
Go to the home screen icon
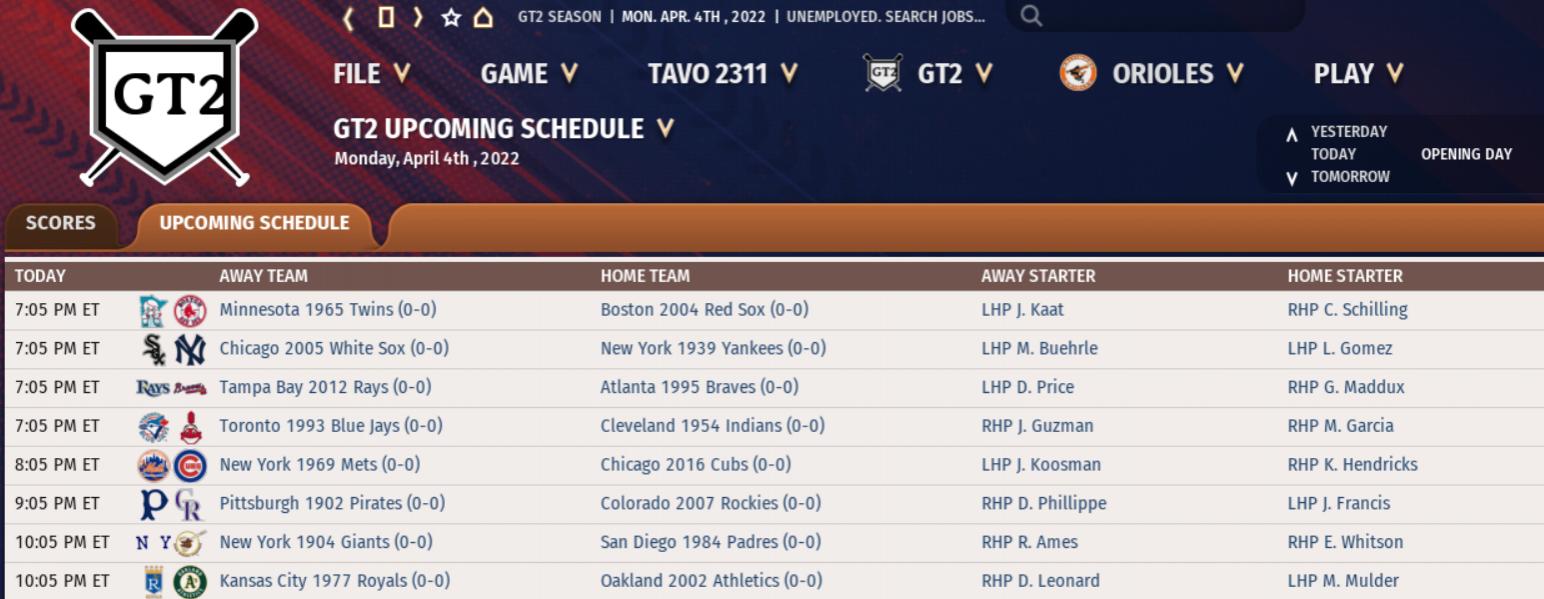point(483,18)
